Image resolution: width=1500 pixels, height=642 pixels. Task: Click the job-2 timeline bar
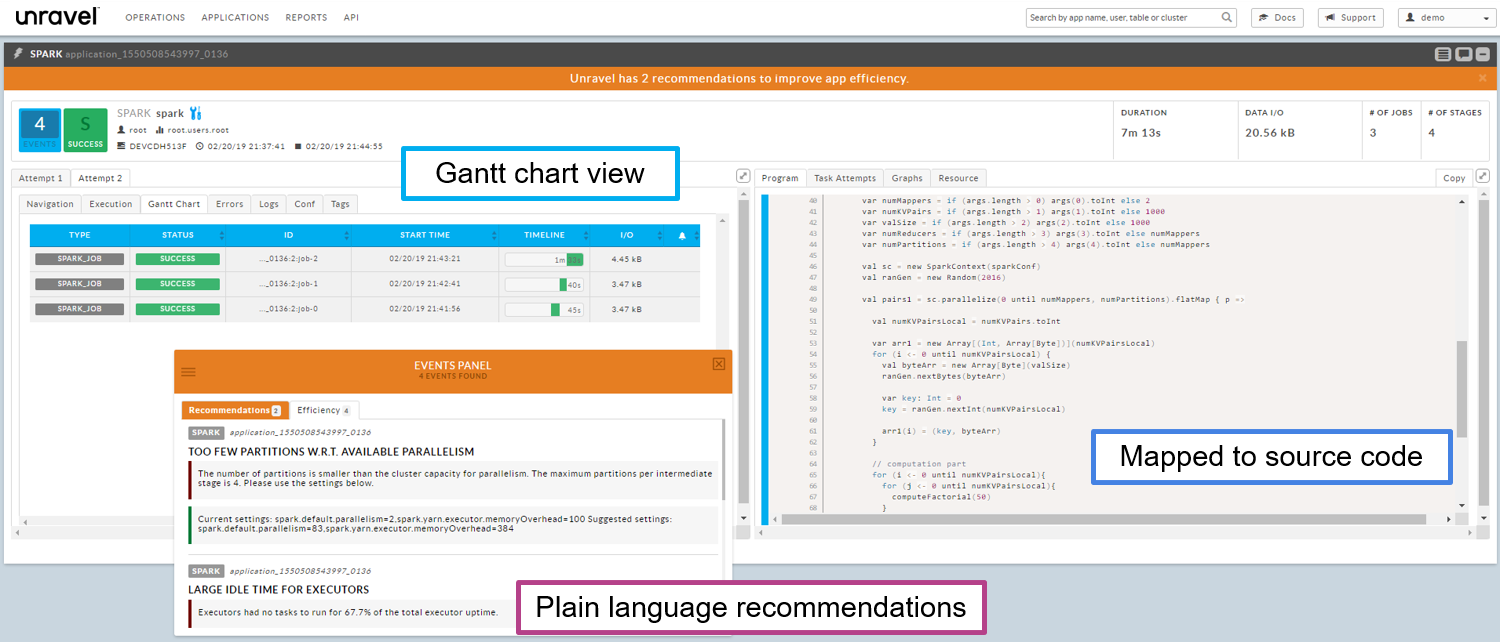tap(544, 259)
